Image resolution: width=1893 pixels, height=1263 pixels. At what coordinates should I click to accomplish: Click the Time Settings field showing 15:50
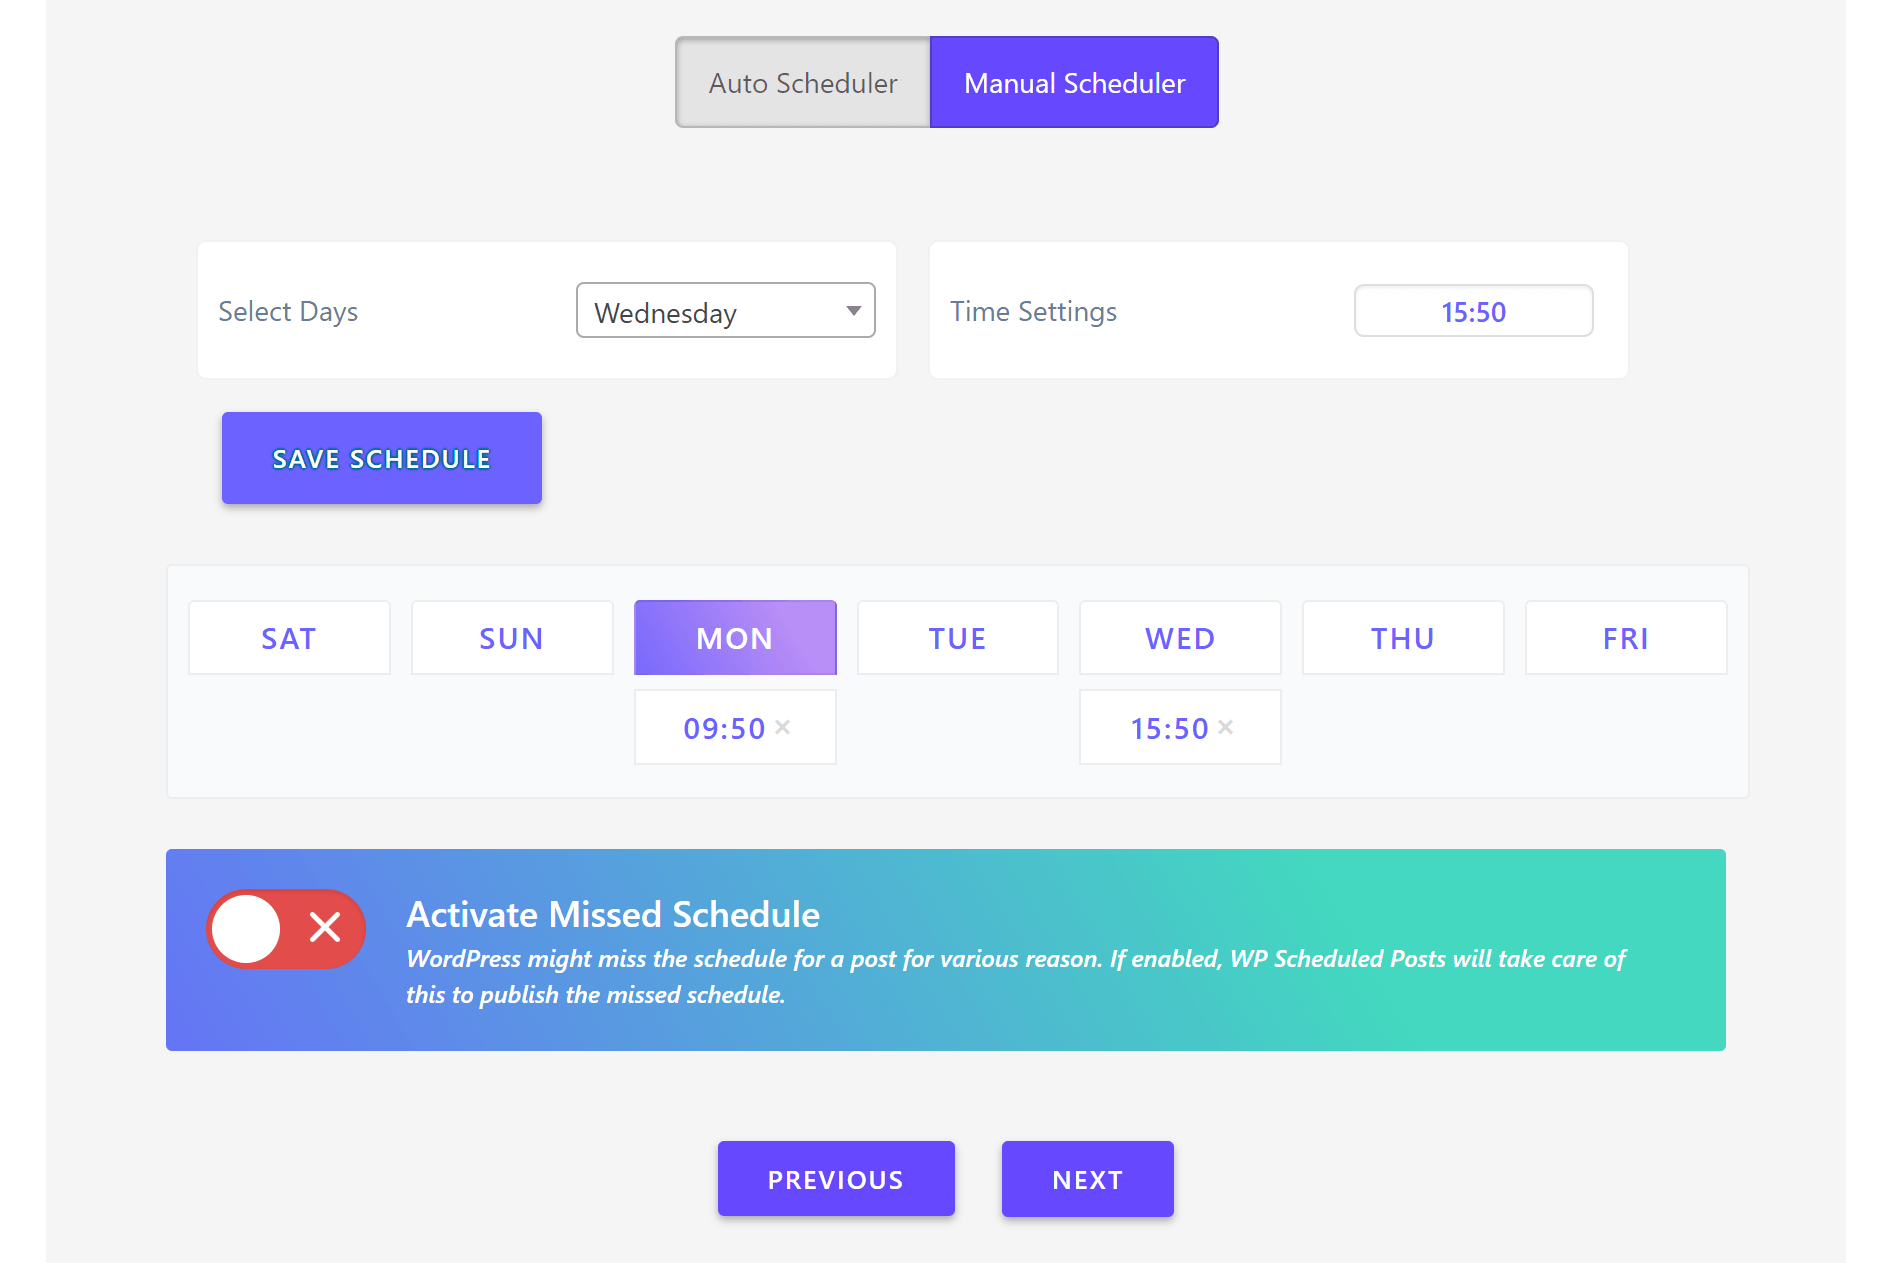[x=1473, y=311]
